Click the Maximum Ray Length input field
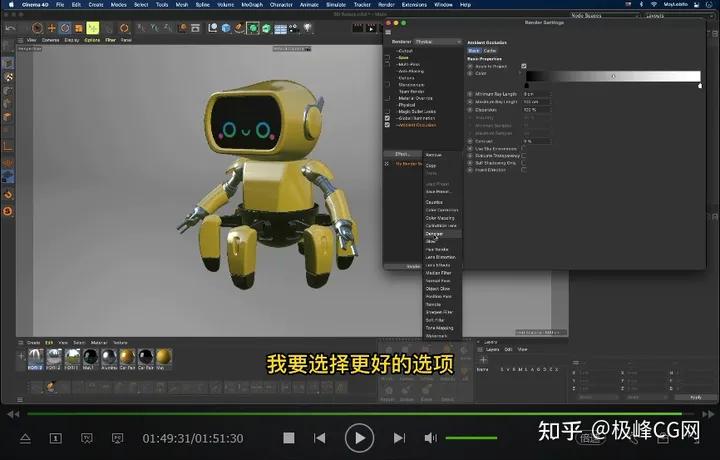 pyautogui.click(x=537, y=102)
